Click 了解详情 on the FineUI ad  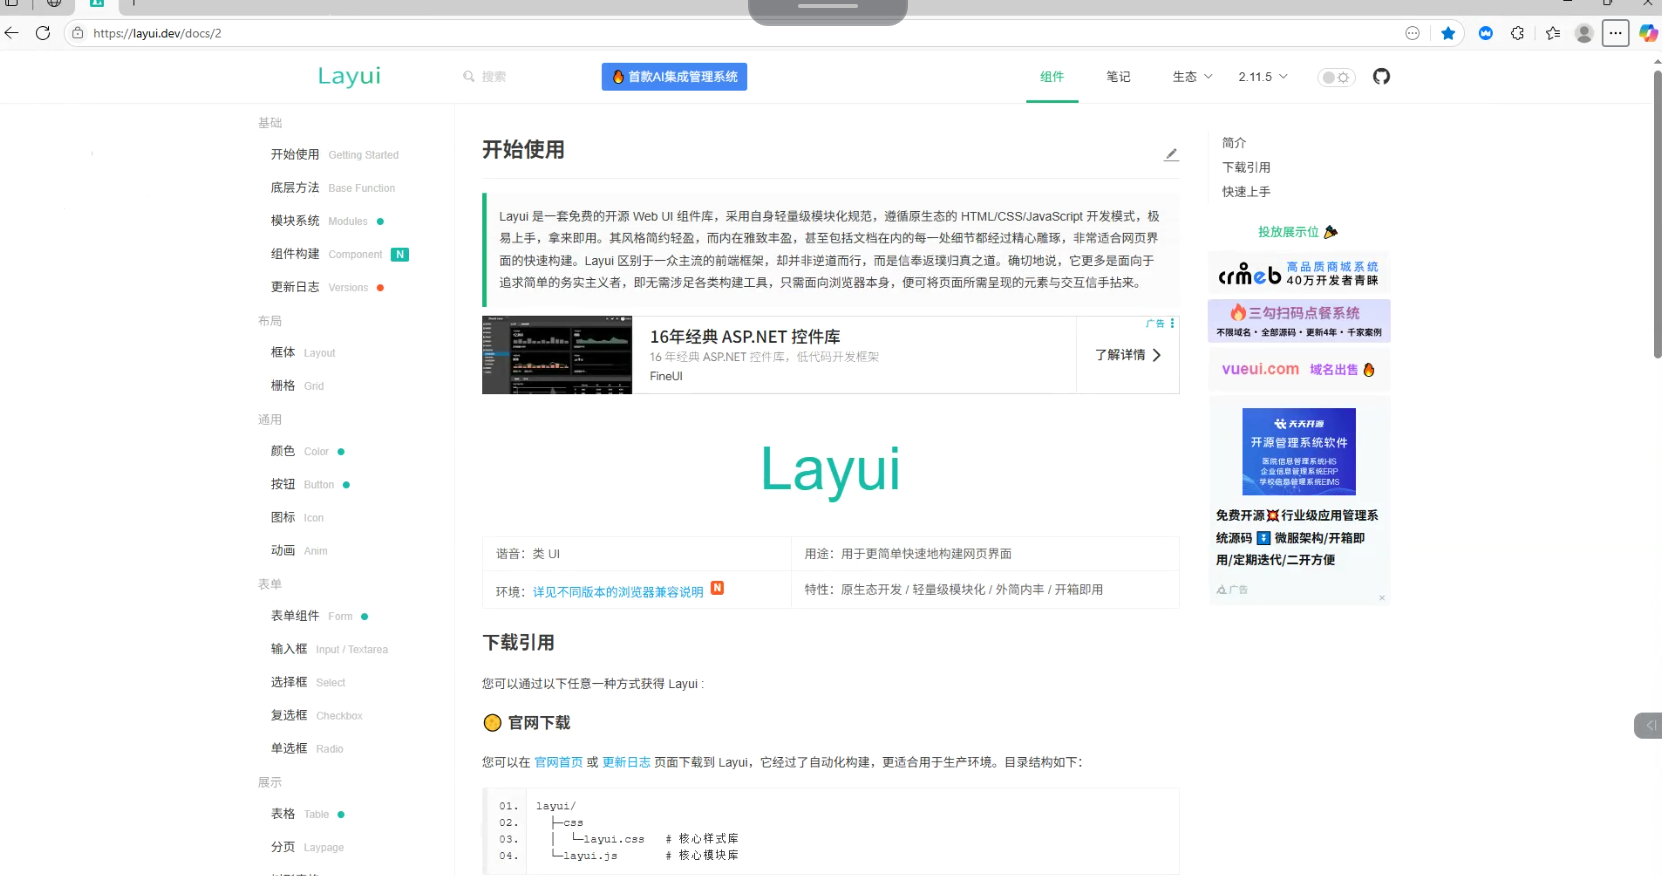(x=1127, y=355)
